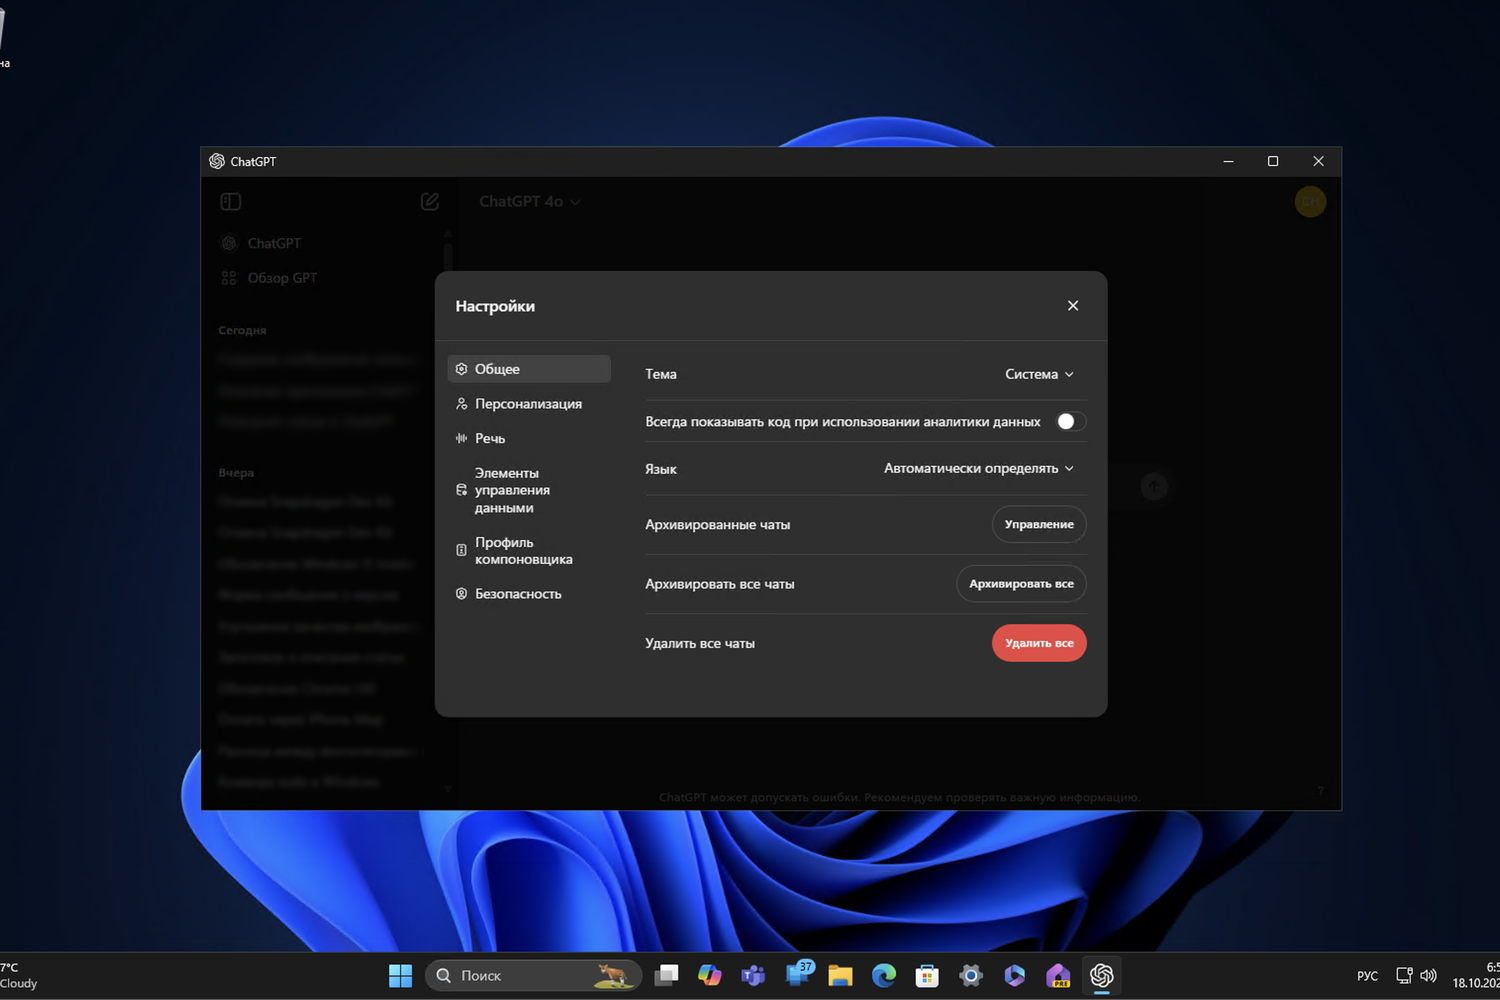Open the blue-purple hexagon taskbar app
This screenshot has height=1000, width=1500.
(x=1015, y=976)
